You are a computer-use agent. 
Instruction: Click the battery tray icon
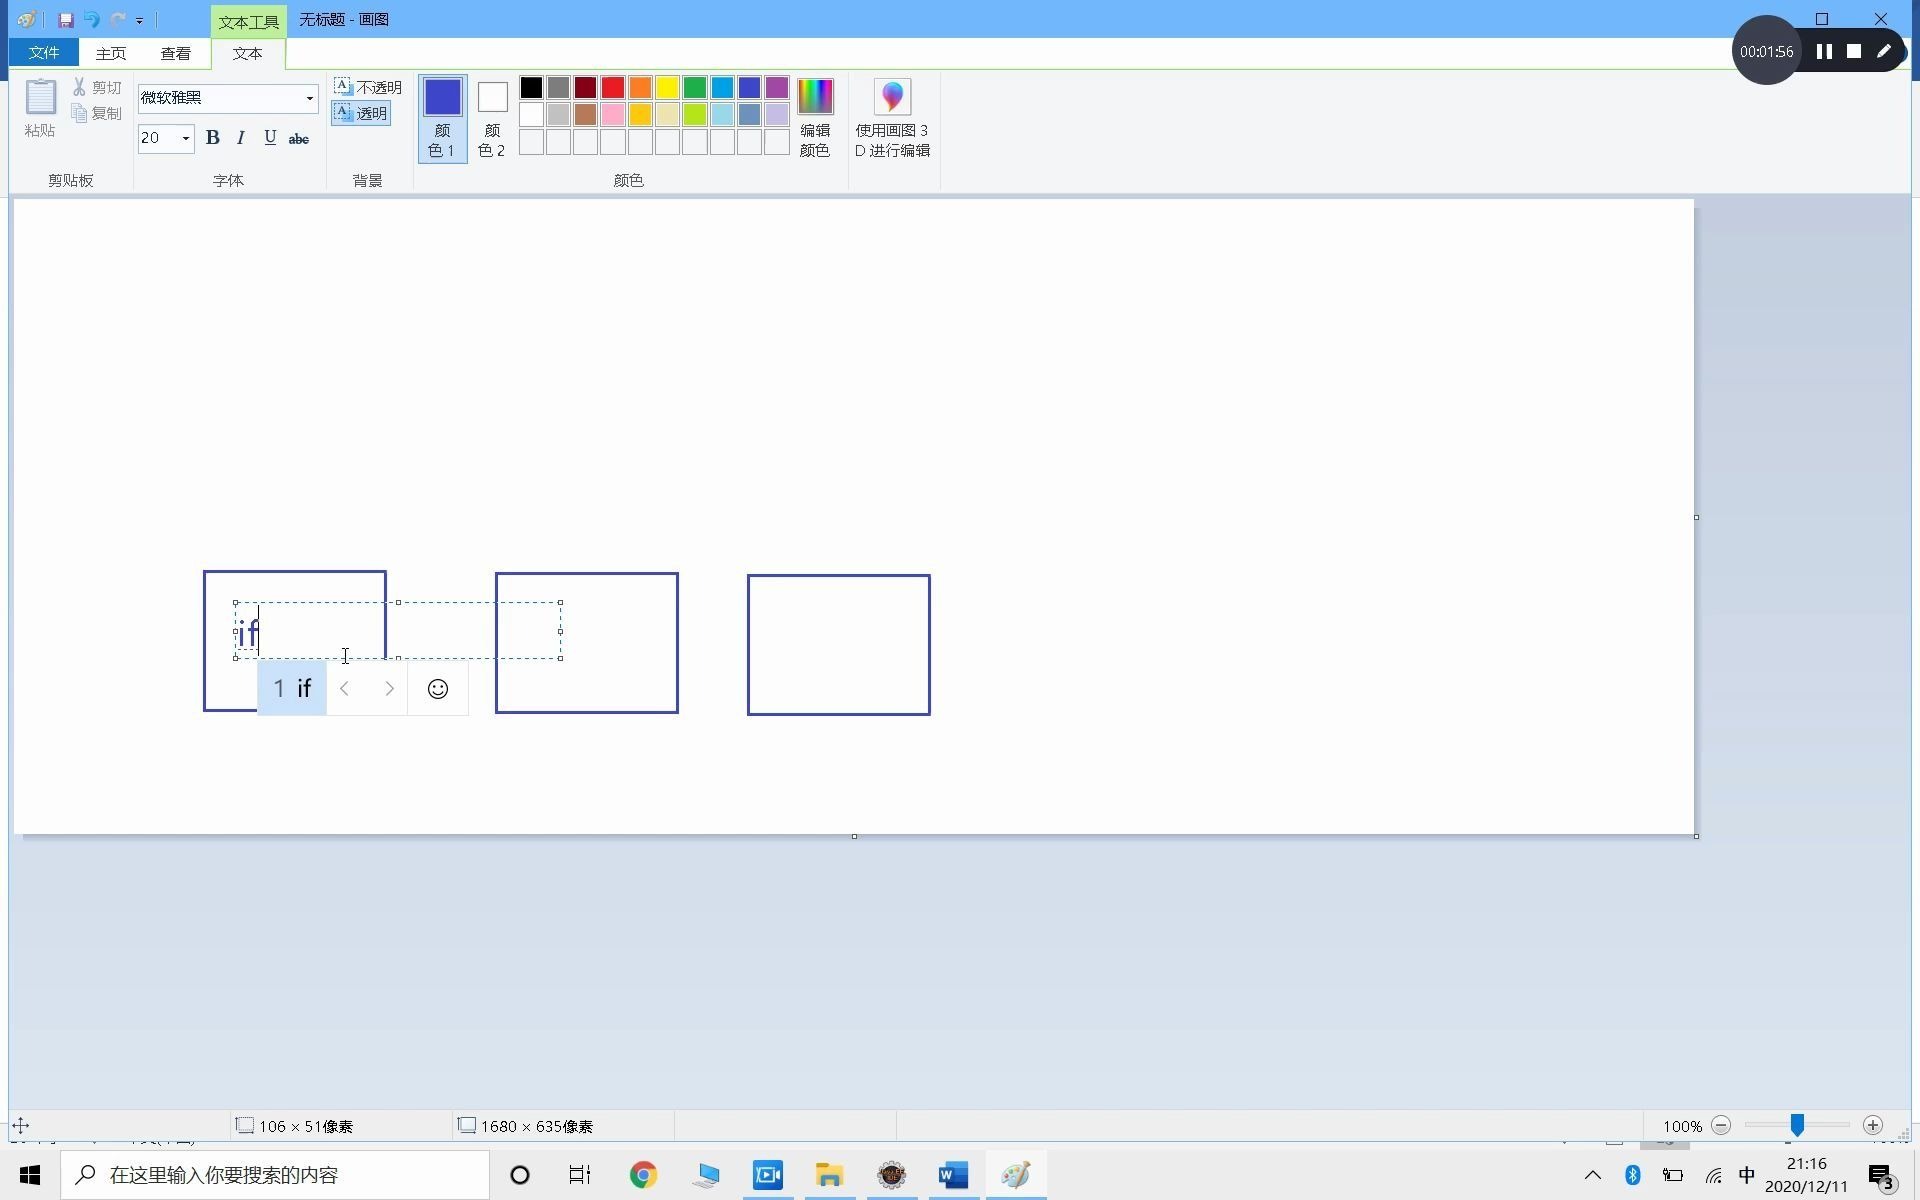[x=1672, y=1175]
